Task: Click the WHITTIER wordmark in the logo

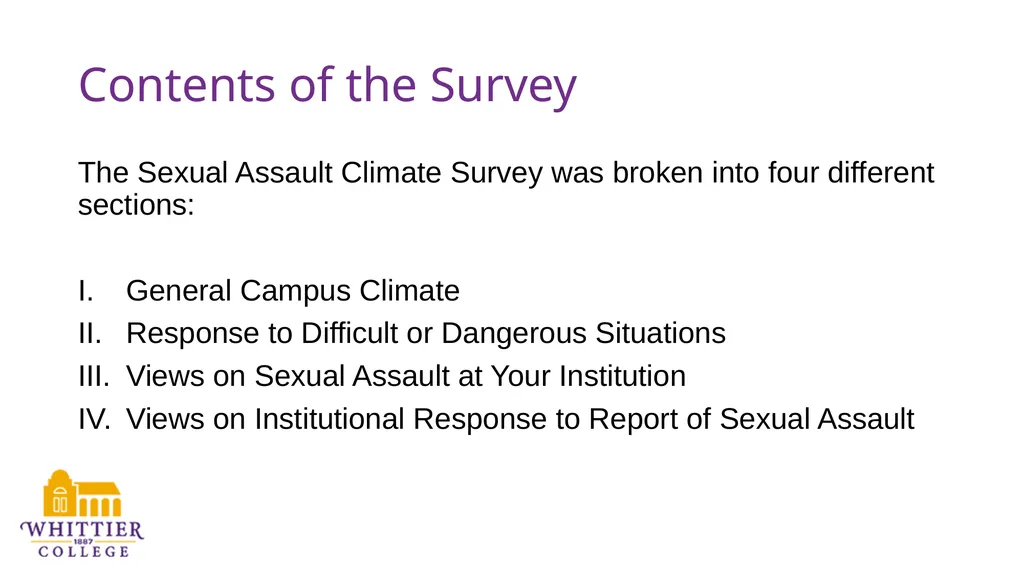Action: pos(82,529)
